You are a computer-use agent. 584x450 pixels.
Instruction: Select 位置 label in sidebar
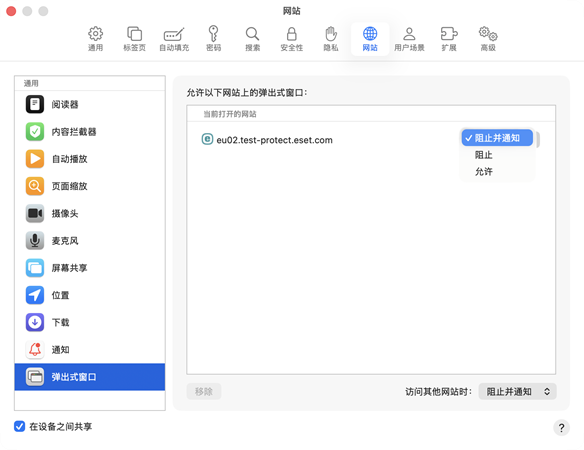pyautogui.click(x=60, y=295)
